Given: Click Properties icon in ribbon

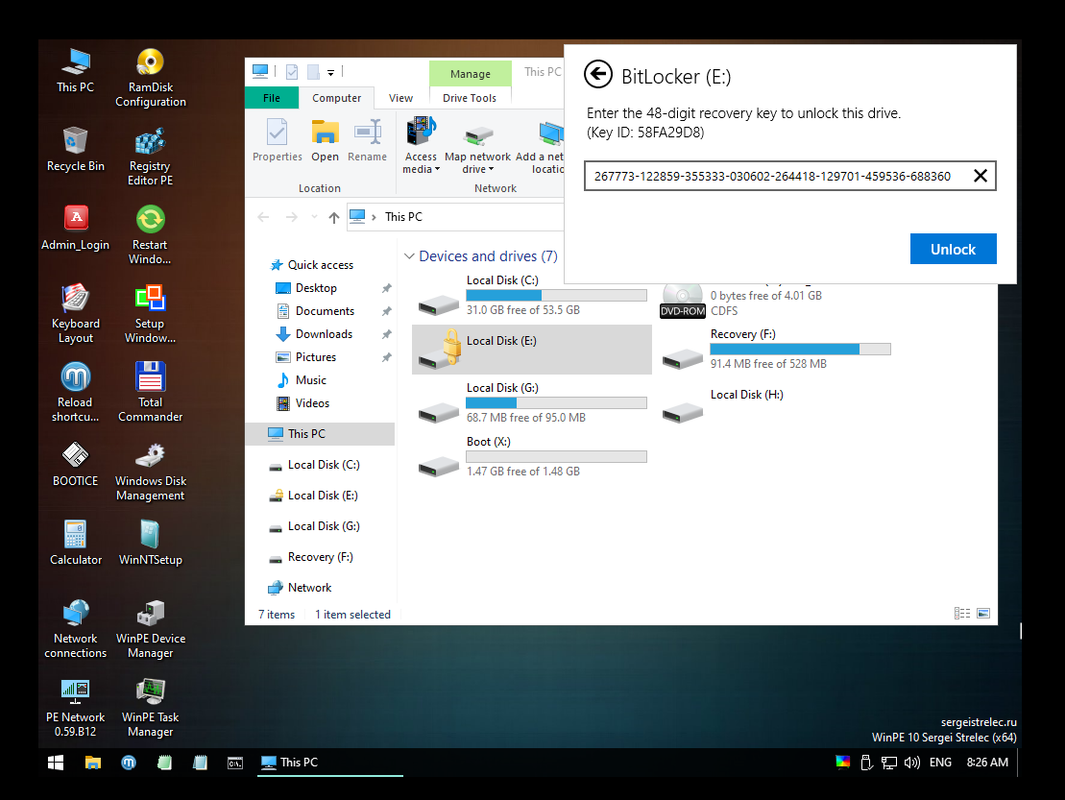Looking at the screenshot, I should [277, 141].
